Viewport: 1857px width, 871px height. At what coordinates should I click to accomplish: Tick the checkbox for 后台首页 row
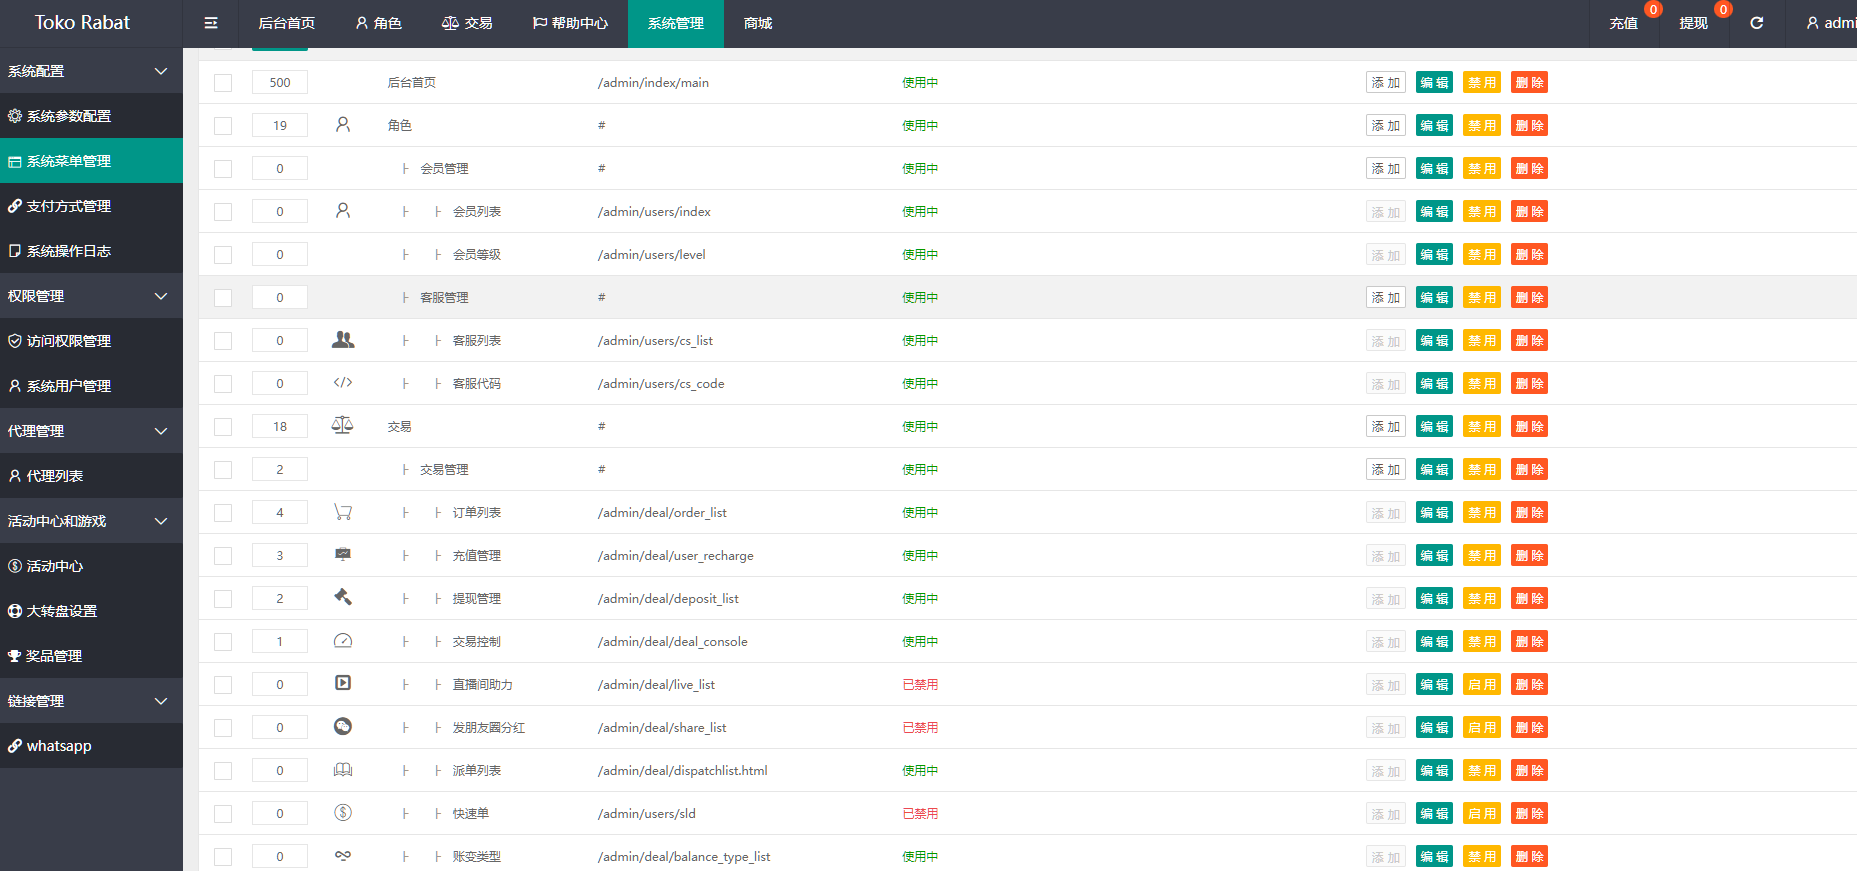coord(223,83)
